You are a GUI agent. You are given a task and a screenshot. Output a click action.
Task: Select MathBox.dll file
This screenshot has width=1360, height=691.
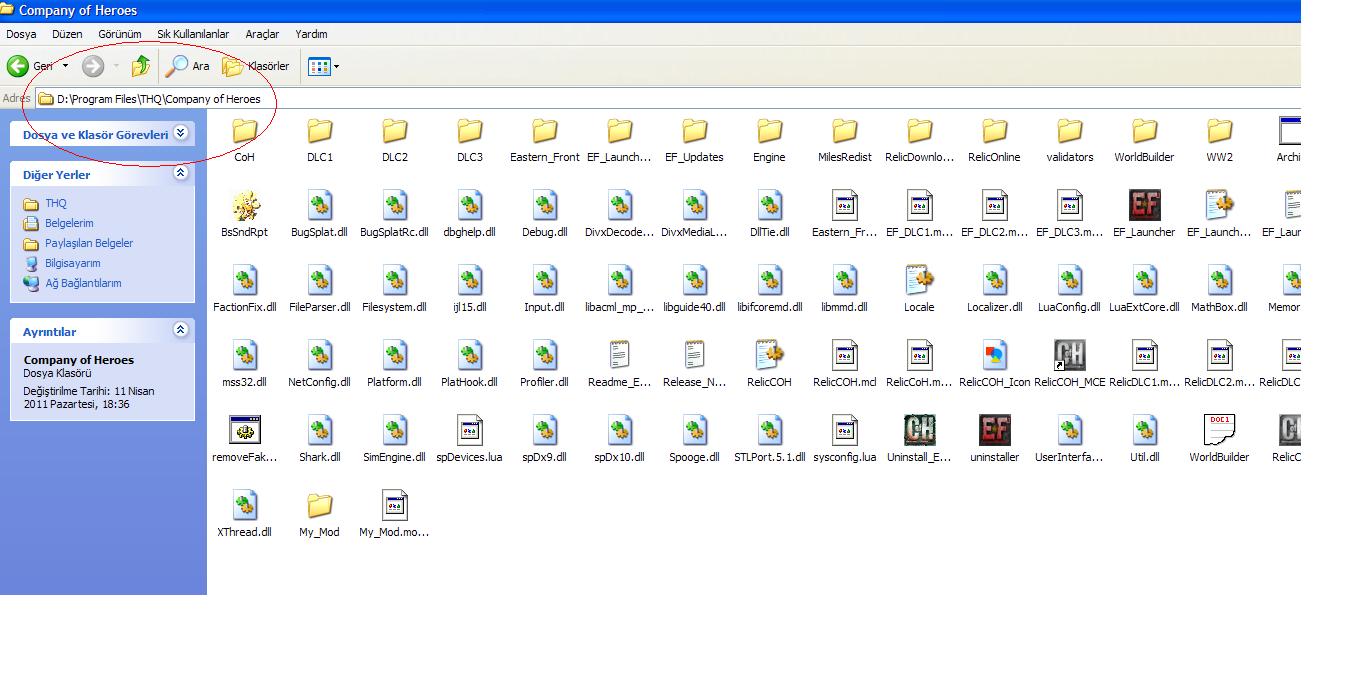(x=1219, y=290)
